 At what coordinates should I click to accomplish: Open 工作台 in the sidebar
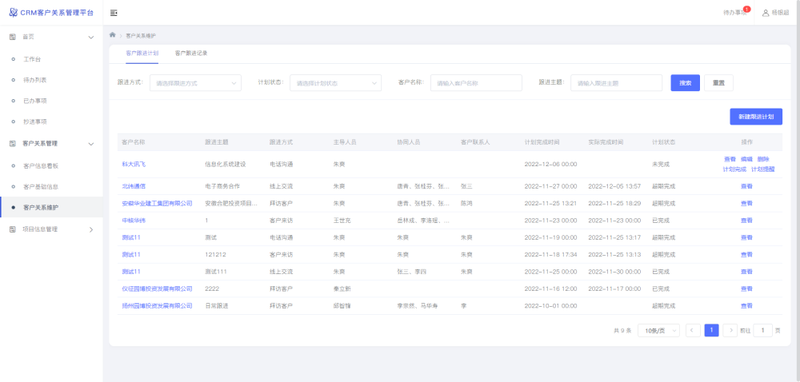pos(32,59)
